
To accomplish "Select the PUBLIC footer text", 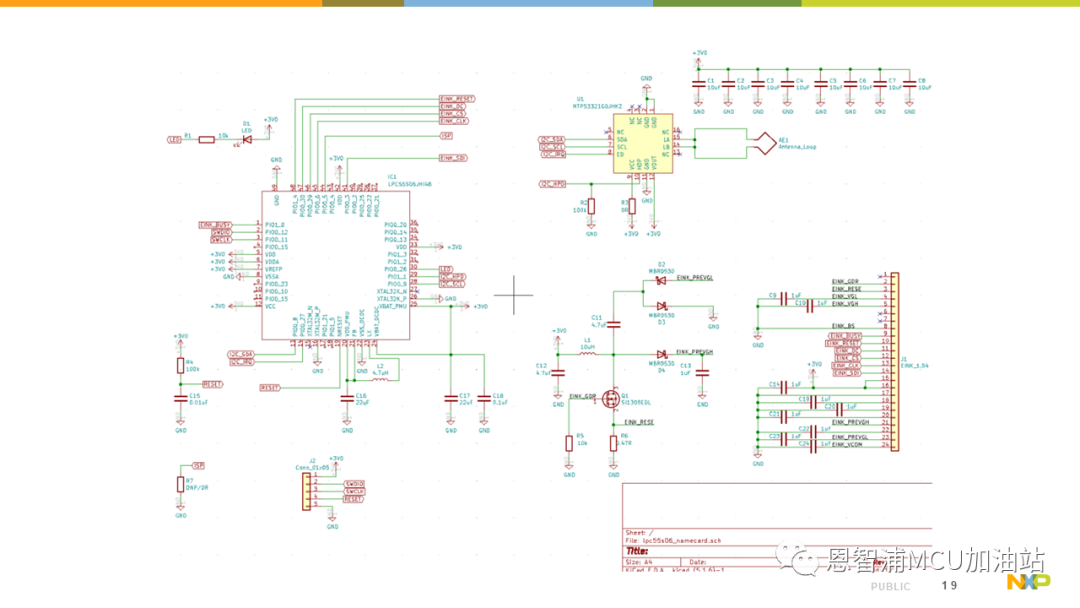I will [890, 587].
